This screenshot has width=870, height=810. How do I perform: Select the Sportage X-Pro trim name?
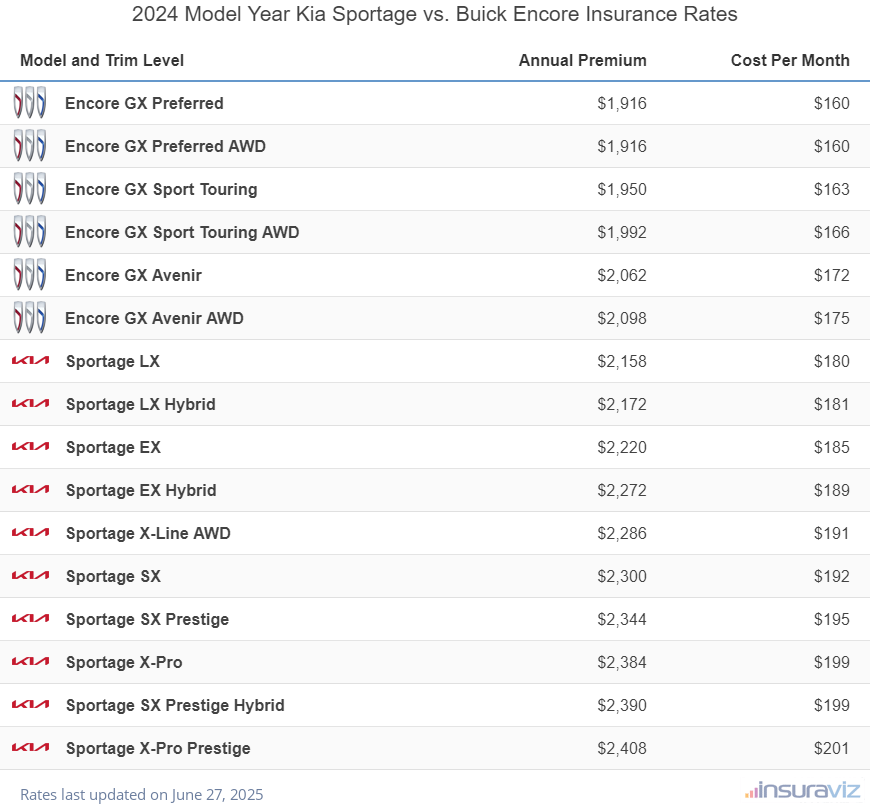(124, 662)
